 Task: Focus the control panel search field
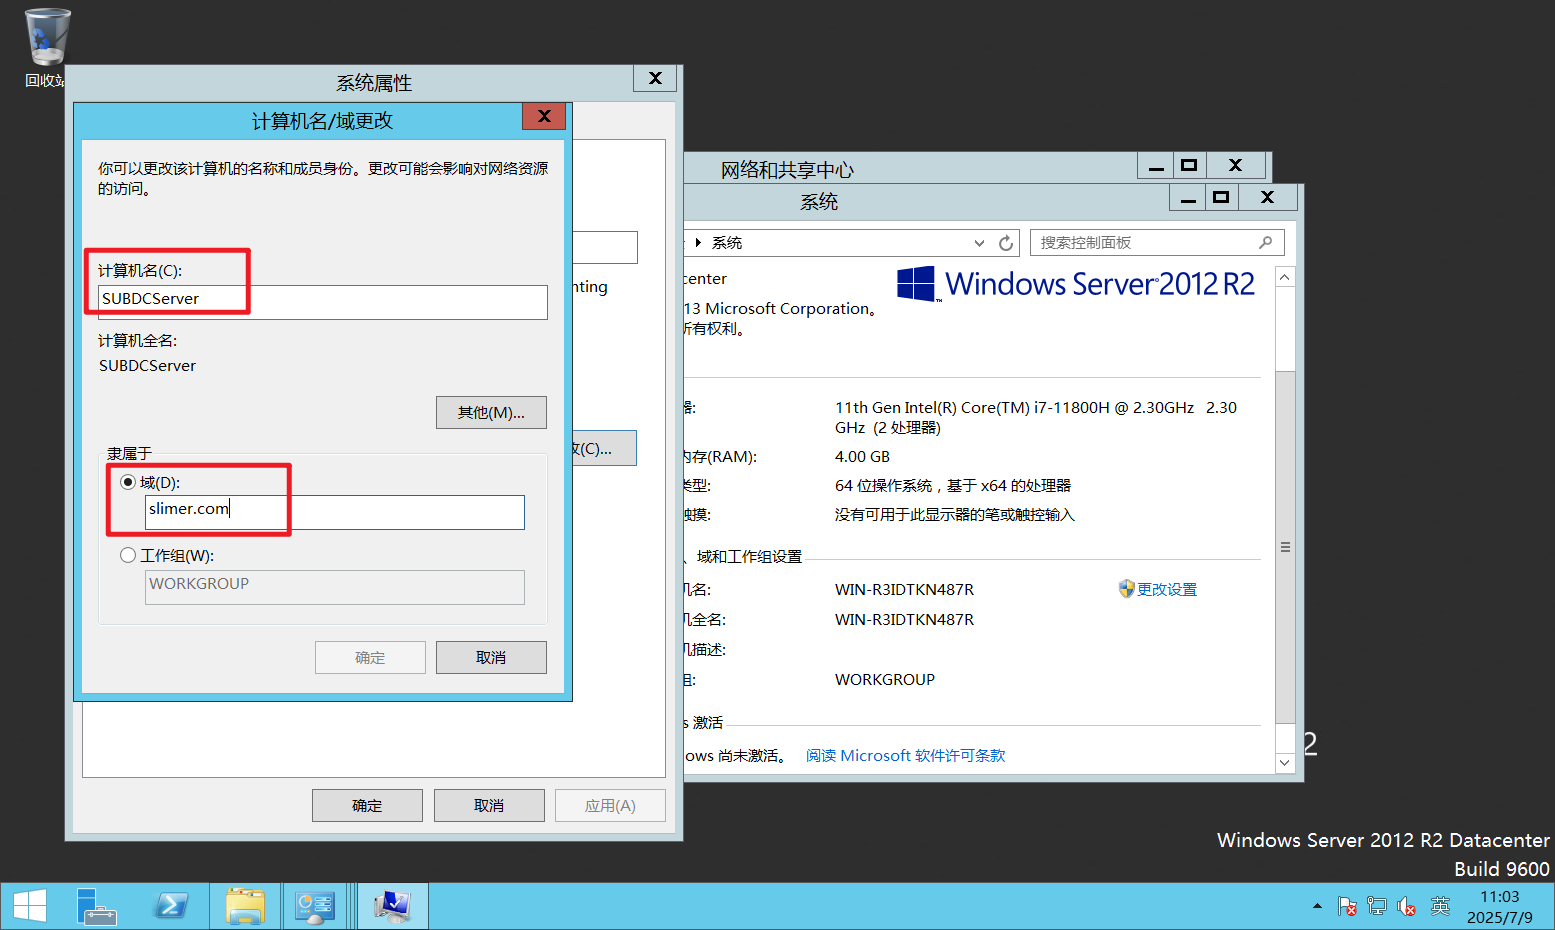pos(1157,243)
